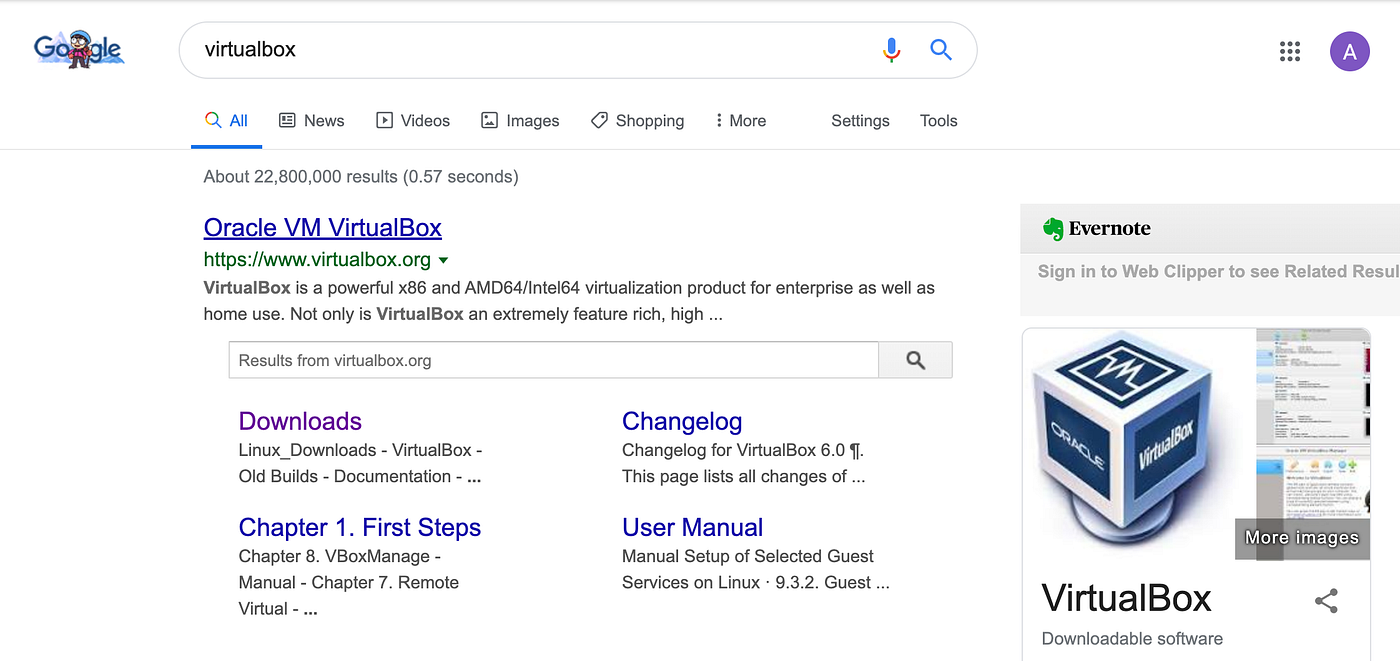Open the Changelog sitelink
Screen dimensions: 1400x661
point(682,421)
